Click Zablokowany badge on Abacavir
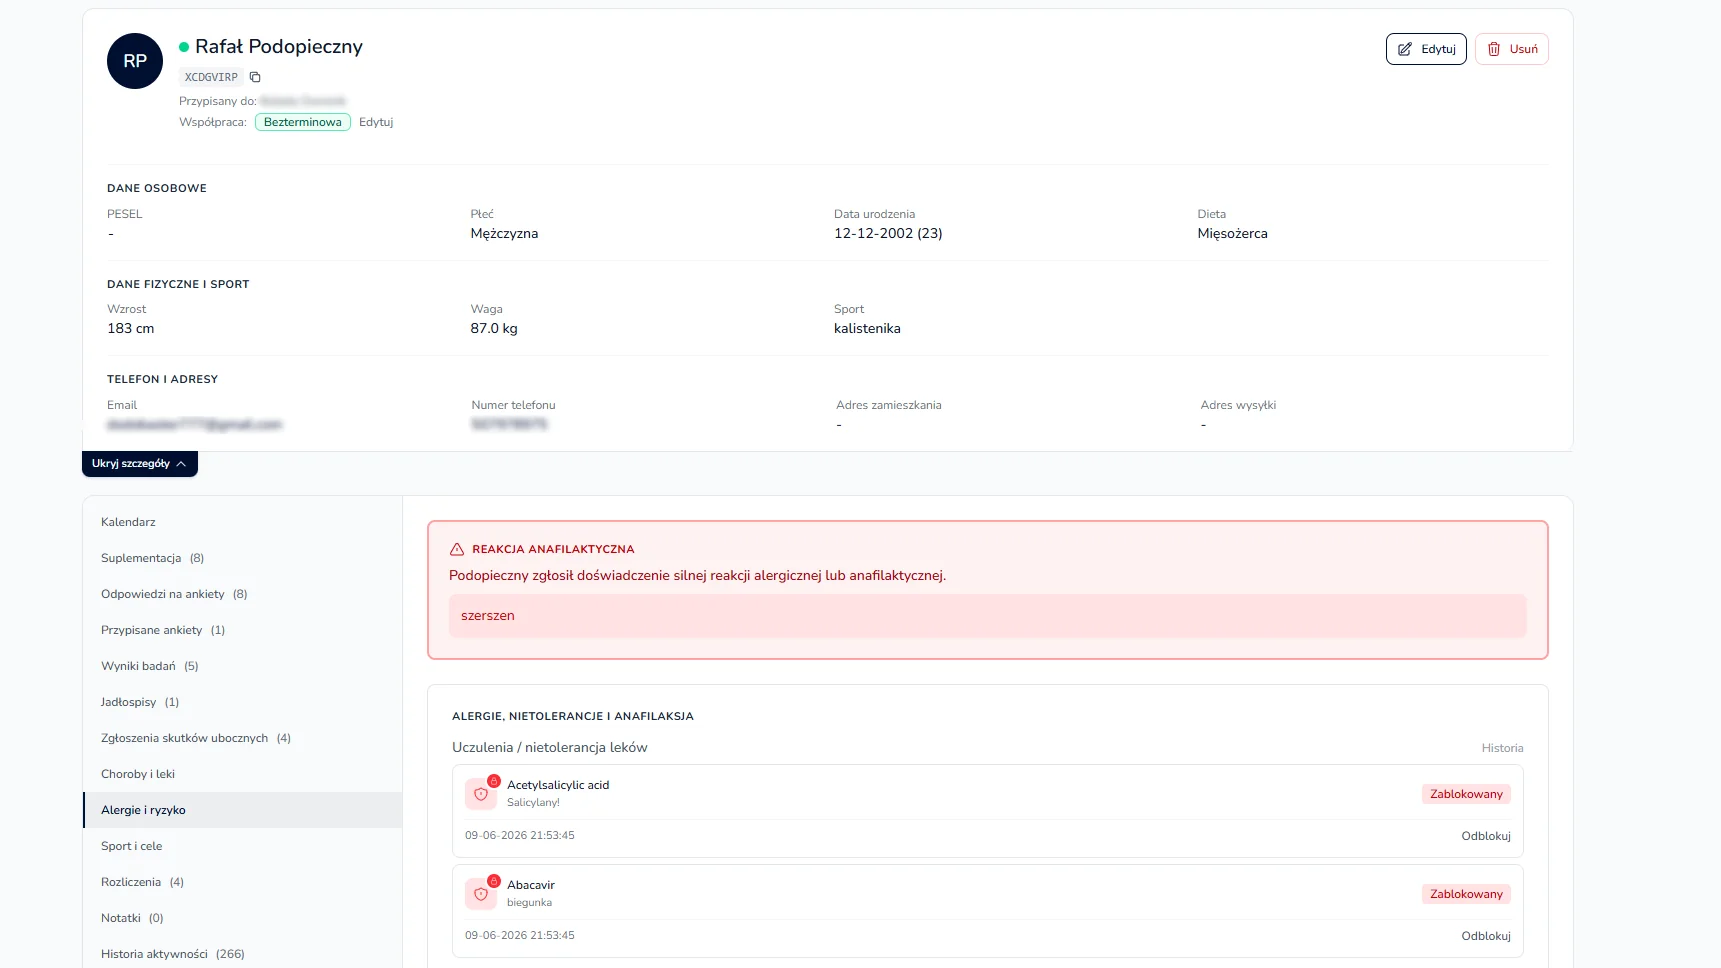Viewport: 1721px width, 968px height. 1466,894
